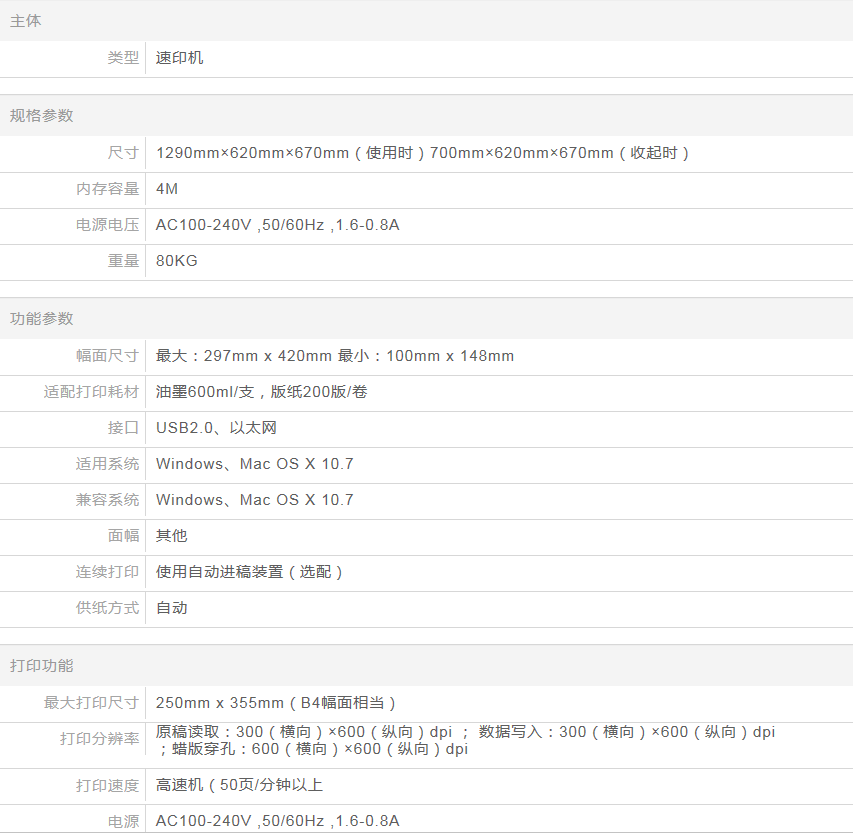This screenshot has height=833, width=853.
Task: Select the 80KG weight value
Action: point(177,261)
